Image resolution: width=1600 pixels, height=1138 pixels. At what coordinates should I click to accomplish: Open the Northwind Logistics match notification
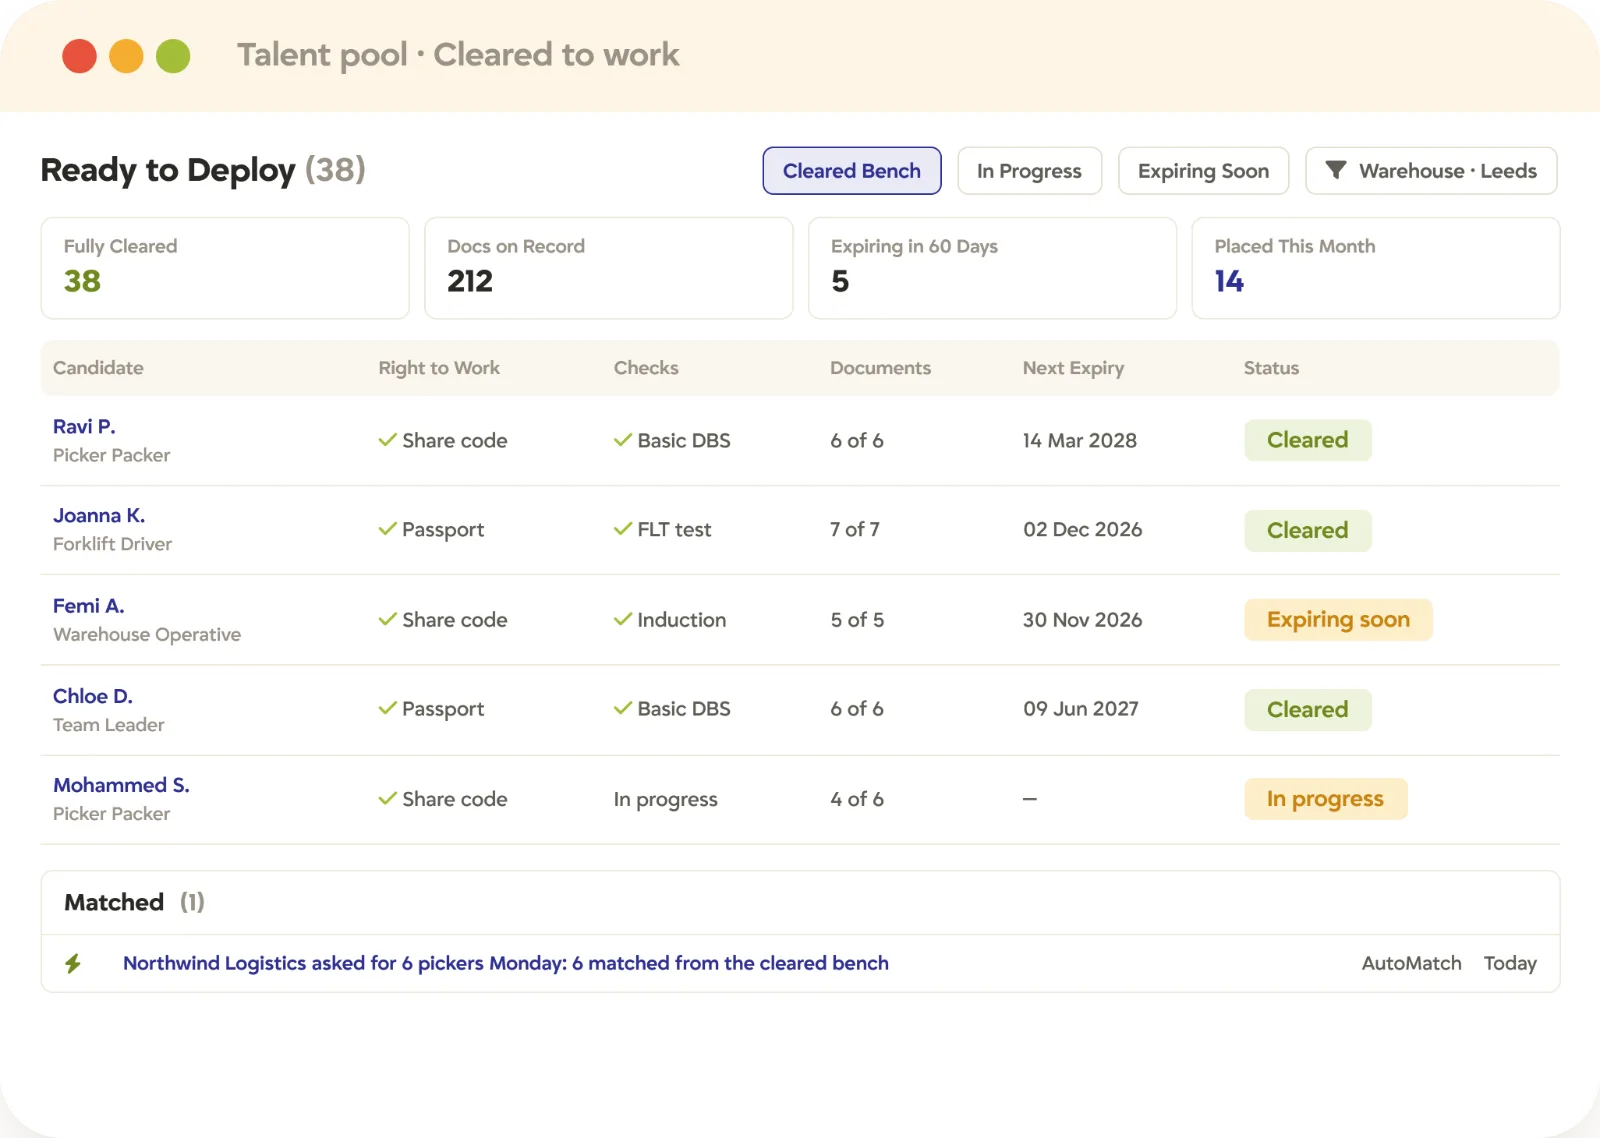(x=506, y=963)
